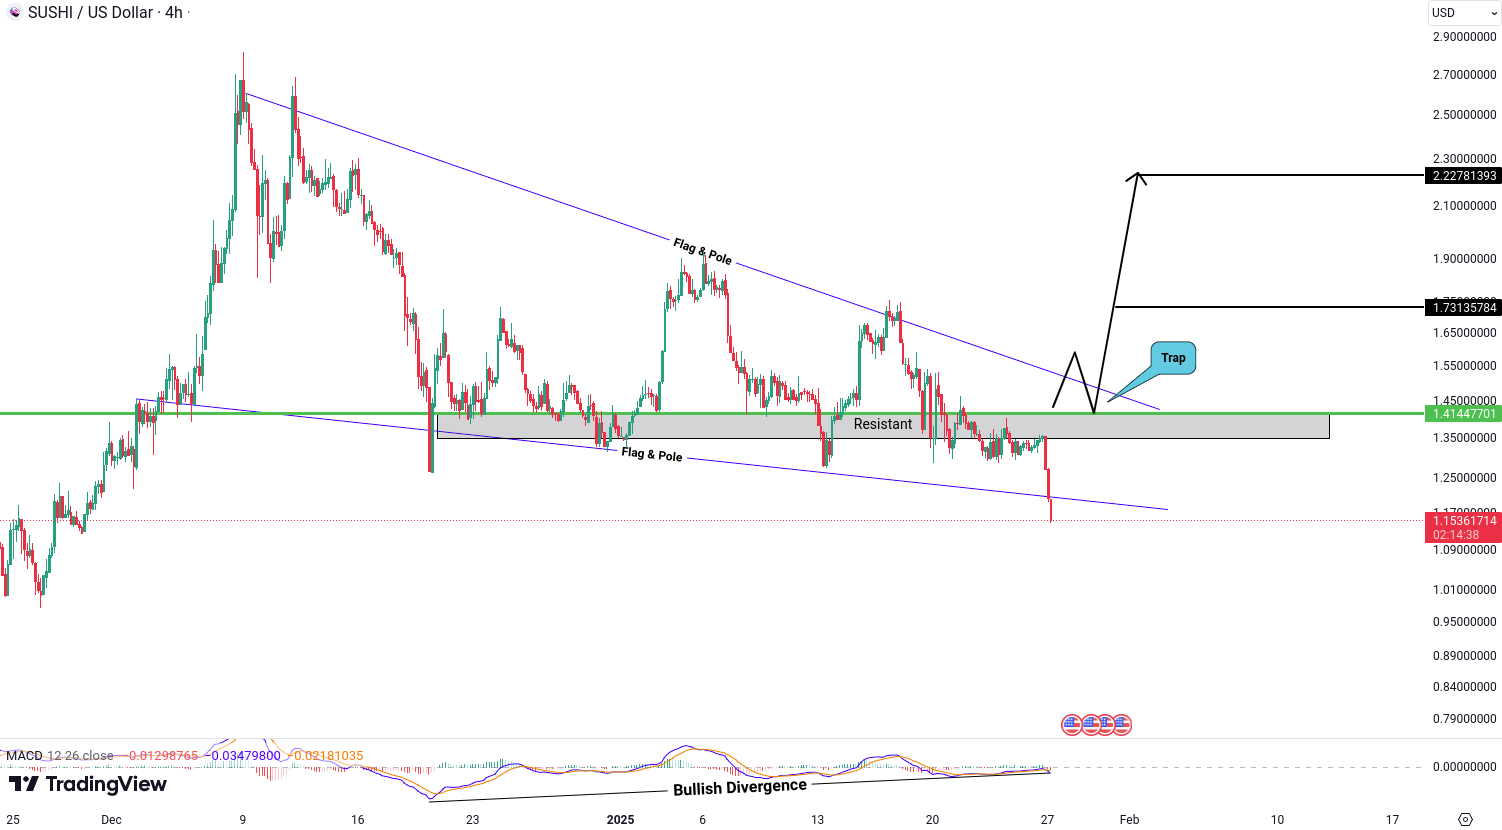Click the 2025 label on the time axis
Image resolution: width=1502 pixels, height=830 pixels.
[620, 820]
